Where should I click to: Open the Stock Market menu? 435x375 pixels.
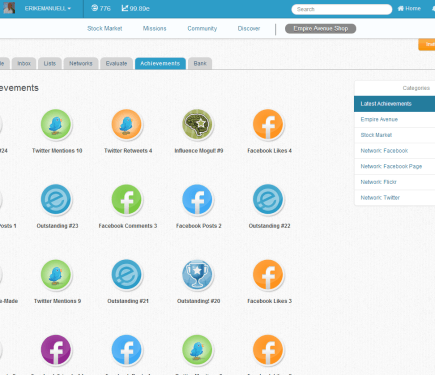[105, 29]
